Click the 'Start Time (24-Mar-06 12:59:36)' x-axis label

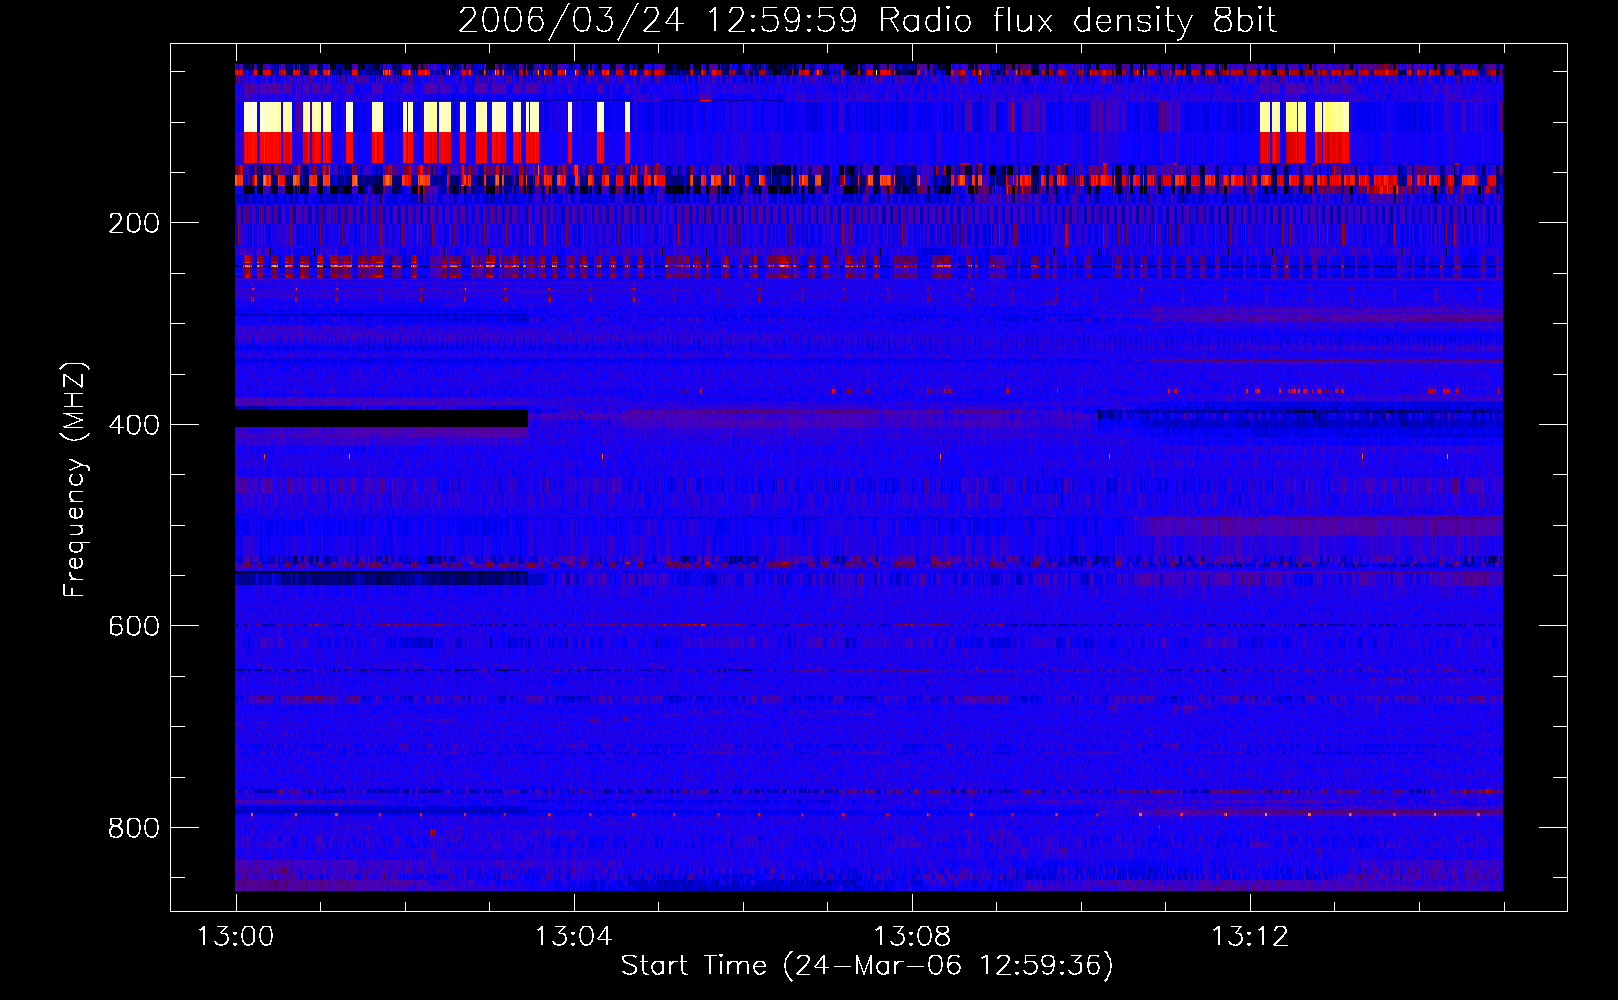click(x=867, y=966)
